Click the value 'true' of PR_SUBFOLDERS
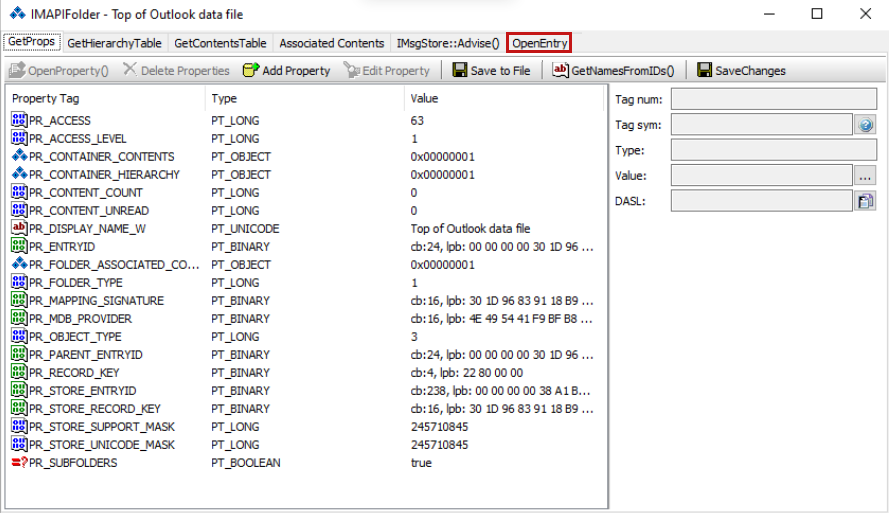Viewport: 889px width, 513px height. point(421,463)
